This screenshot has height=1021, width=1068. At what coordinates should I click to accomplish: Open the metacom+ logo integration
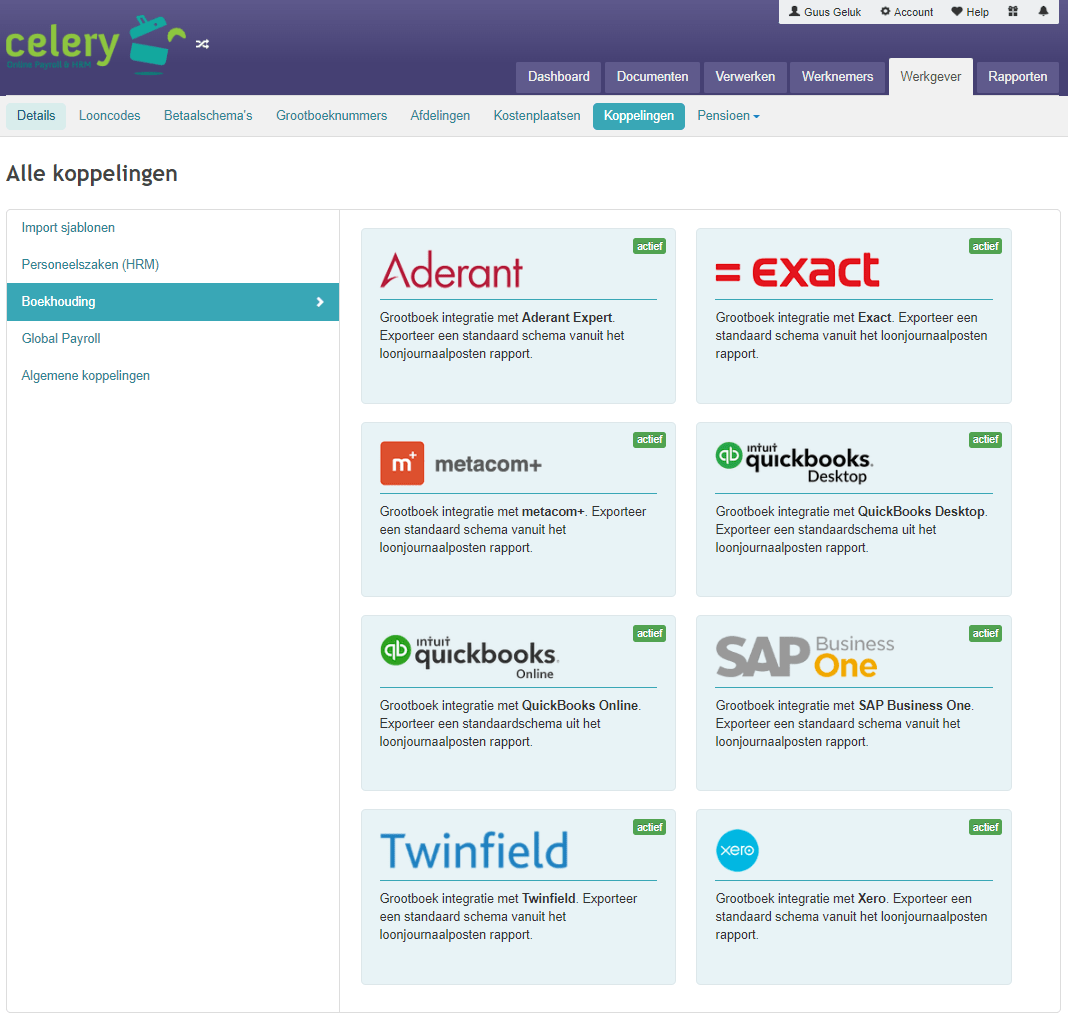tap(460, 464)
